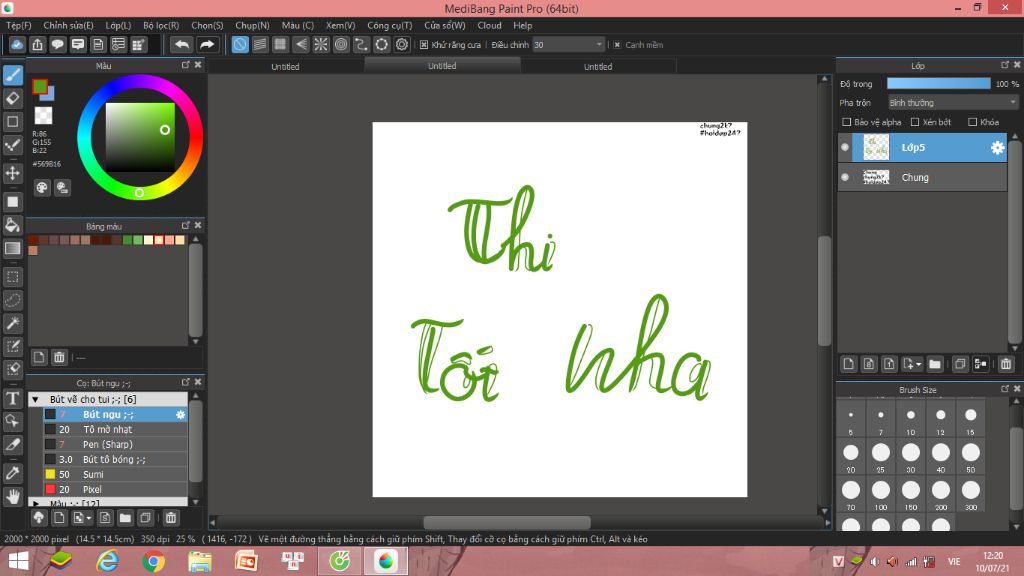Select the Bucket fill tool
The image size is (1024, 576).
[12, 225]
